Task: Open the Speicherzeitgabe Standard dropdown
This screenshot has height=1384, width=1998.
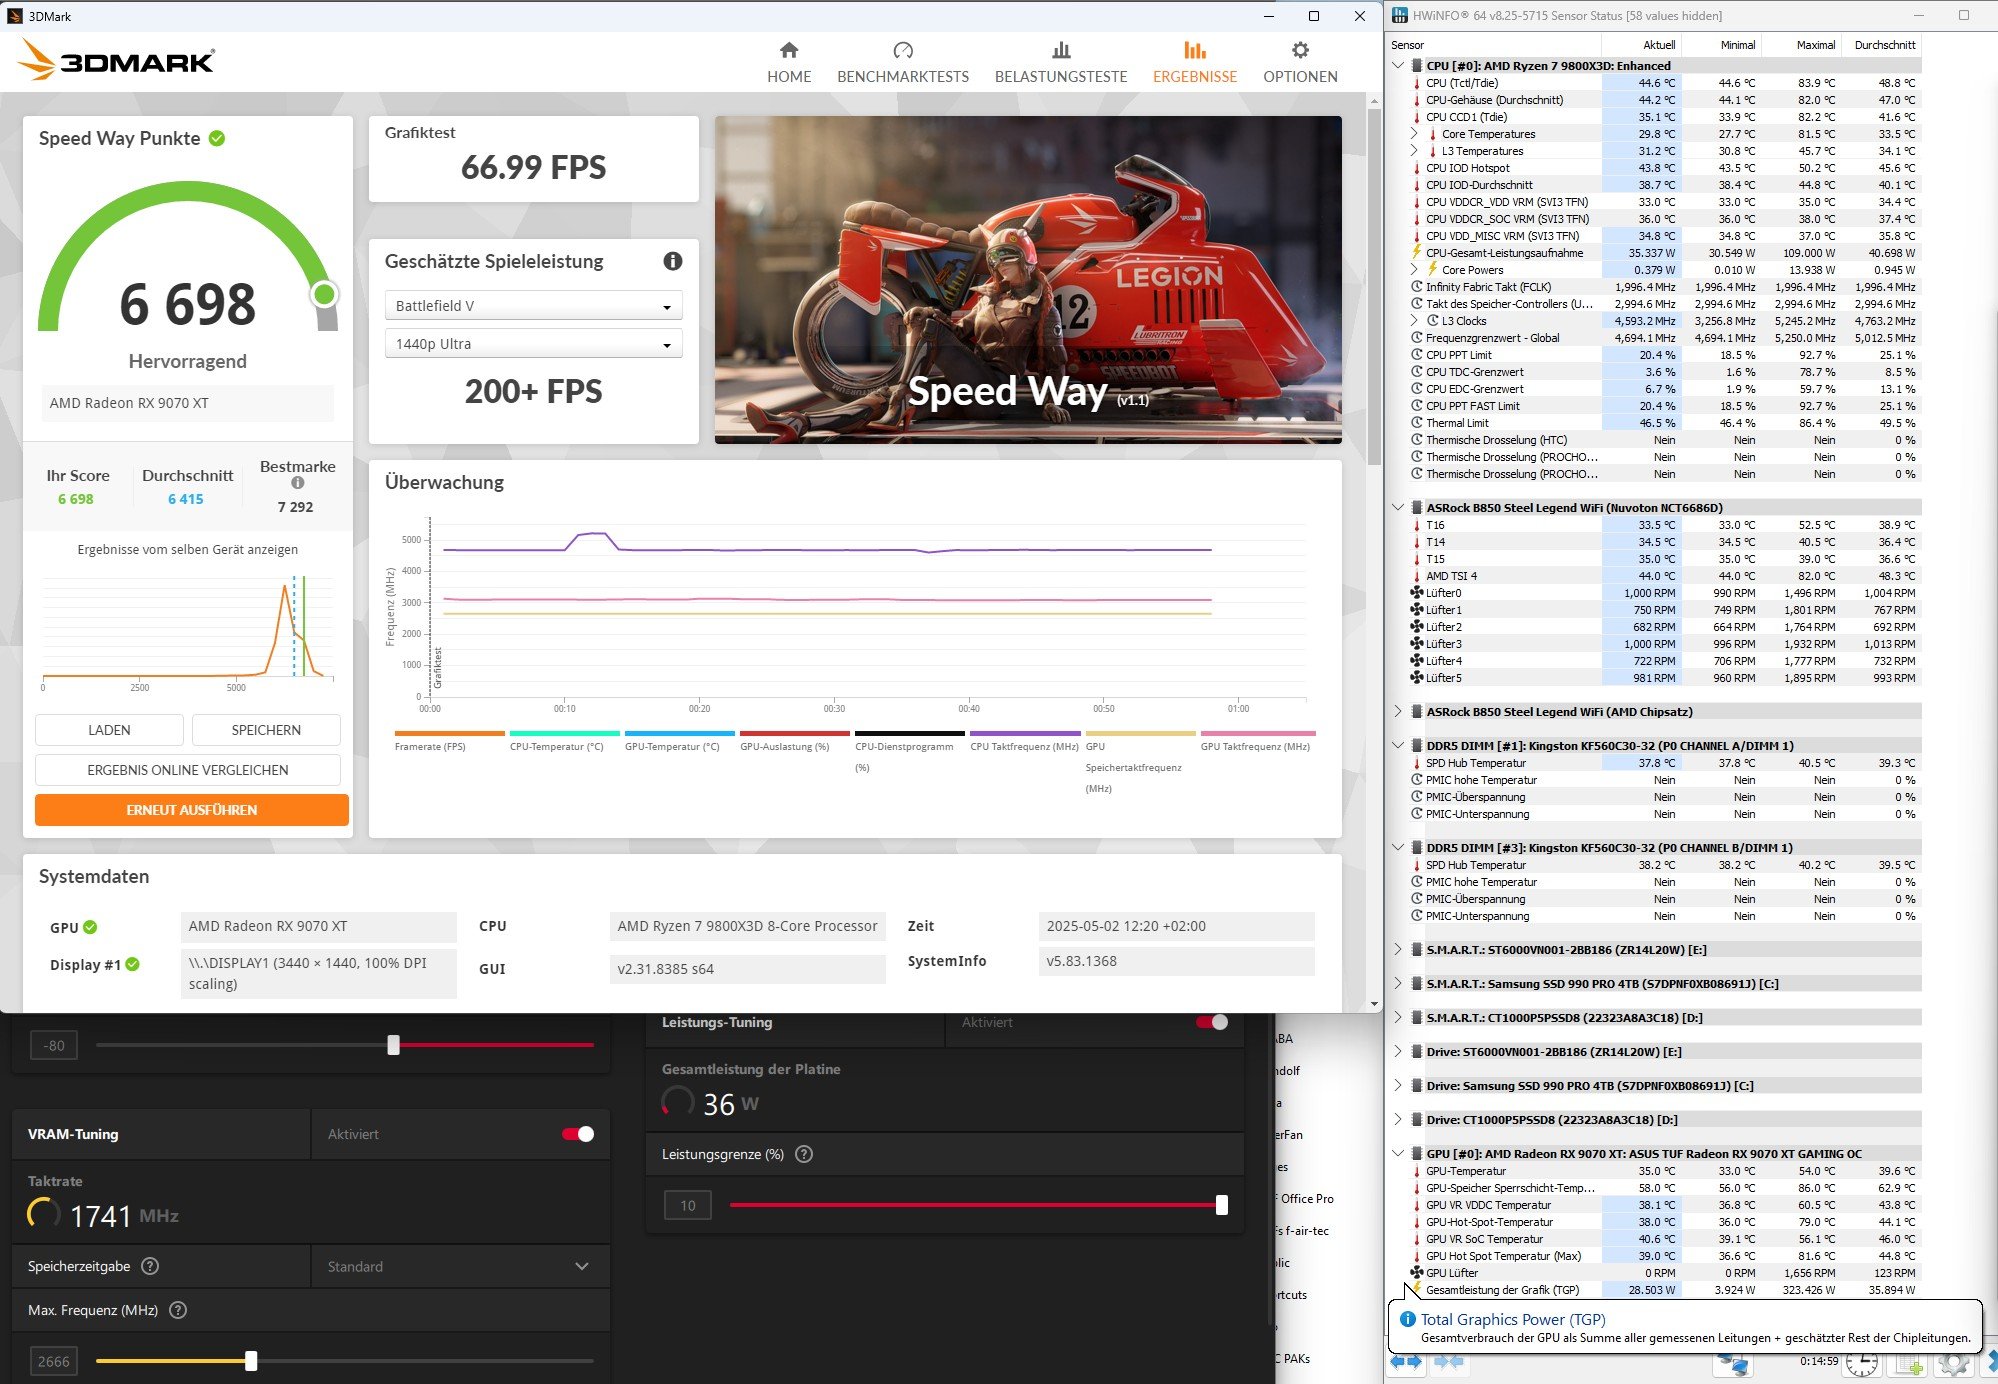Action: click(460, 1266)
